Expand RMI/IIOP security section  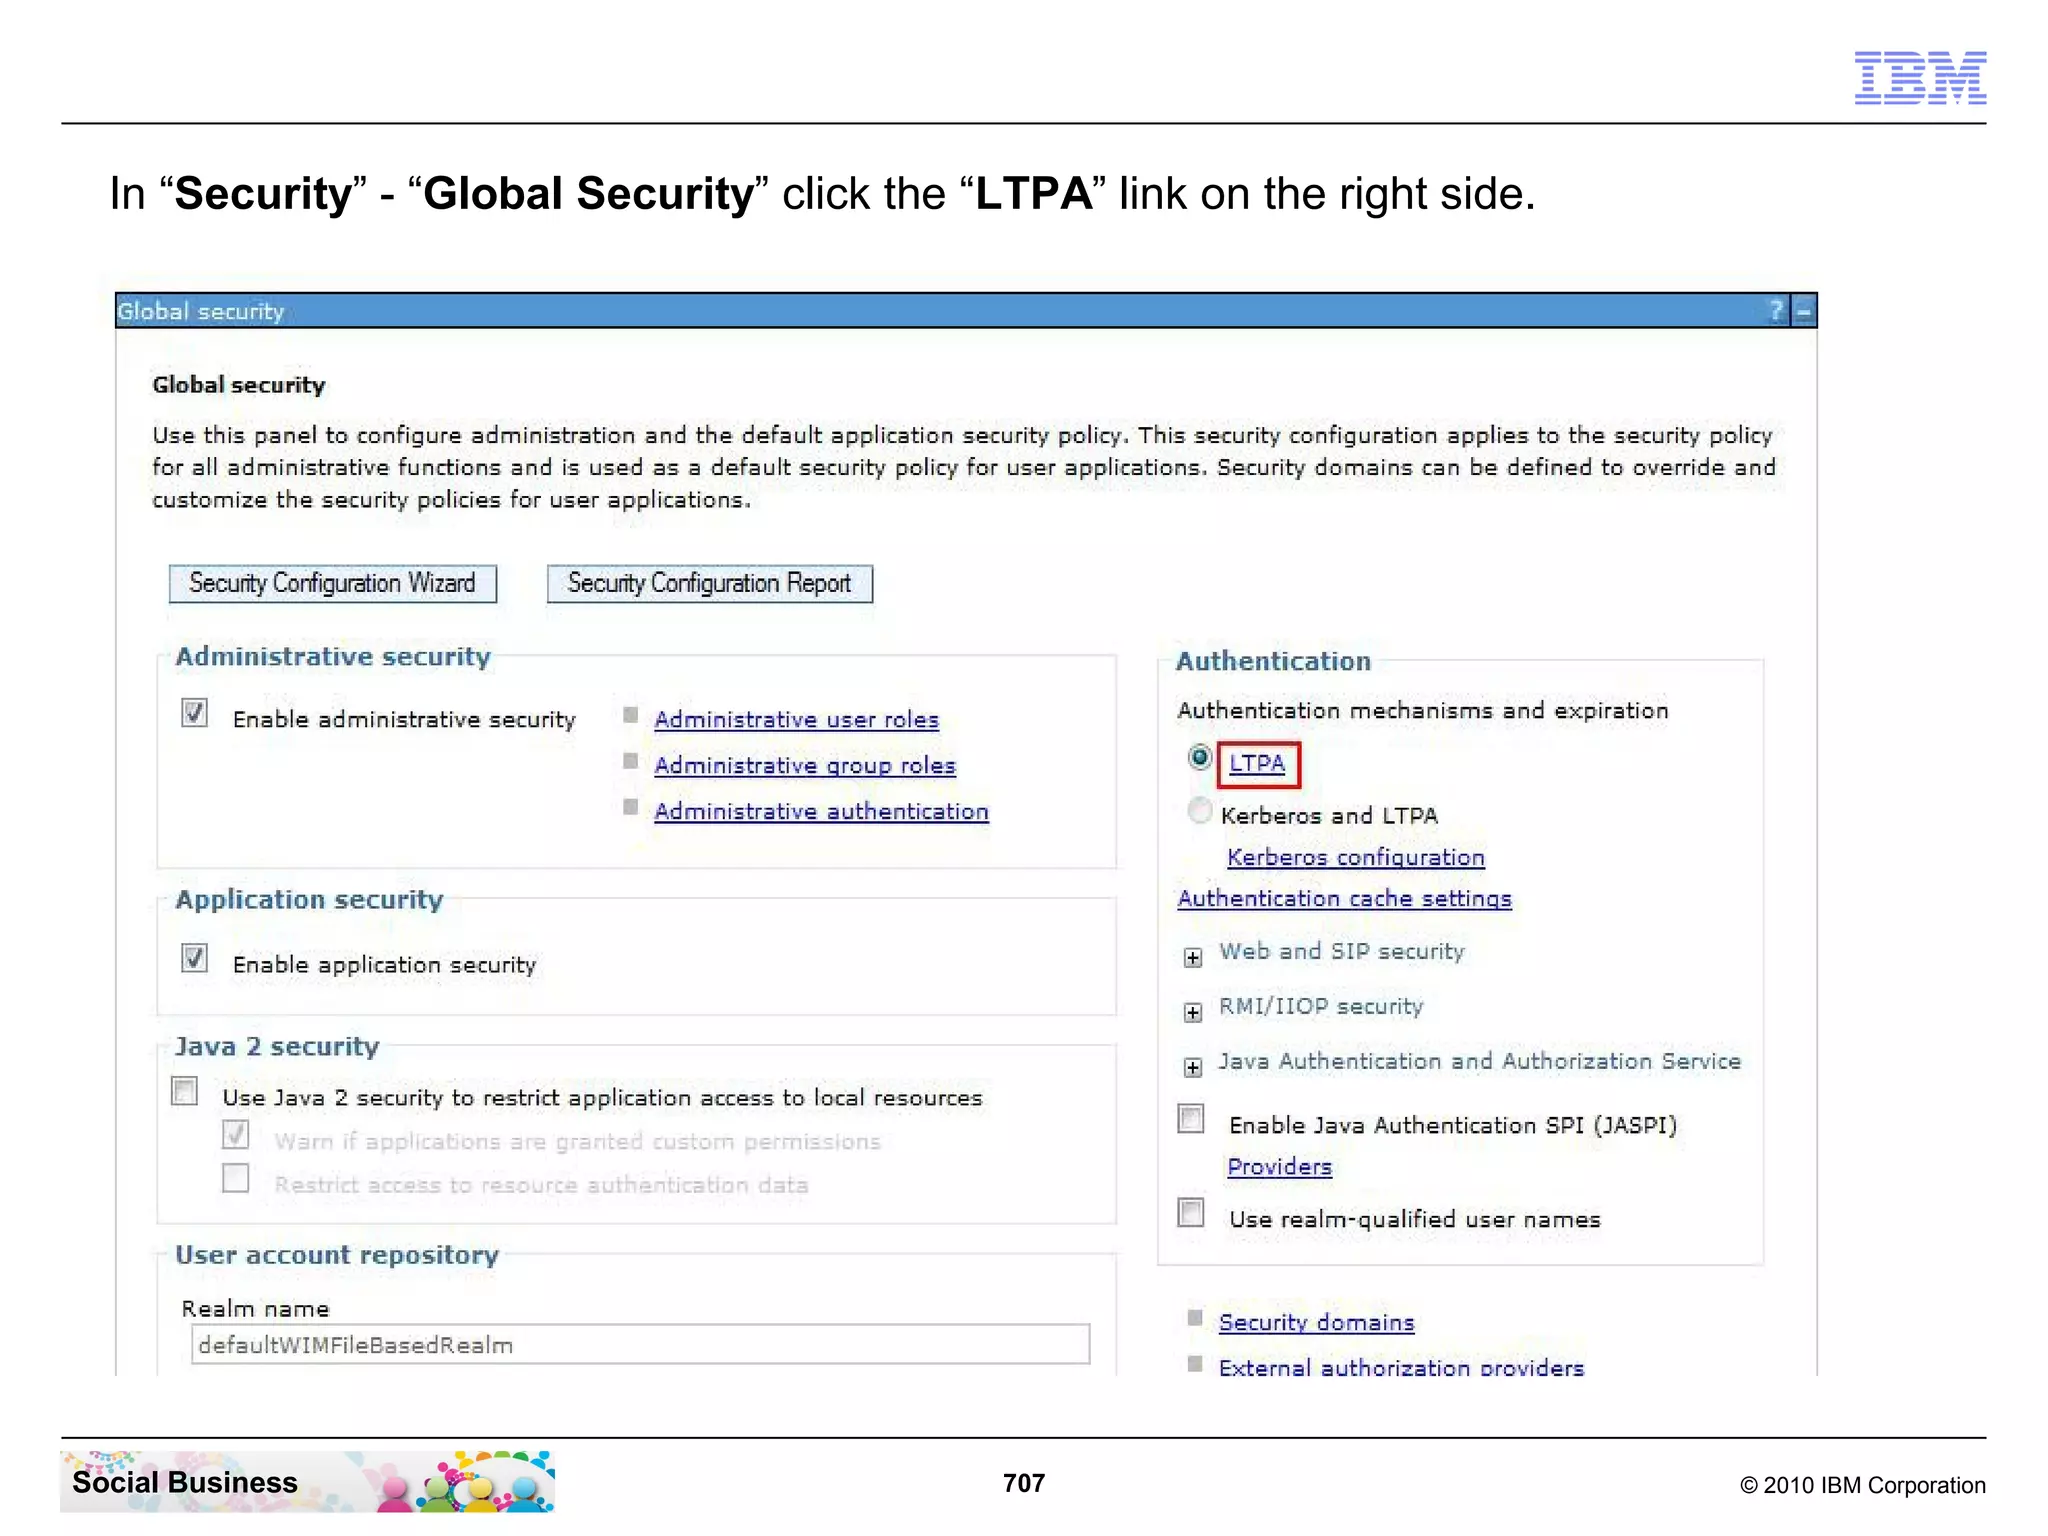pos(1193,1013)
